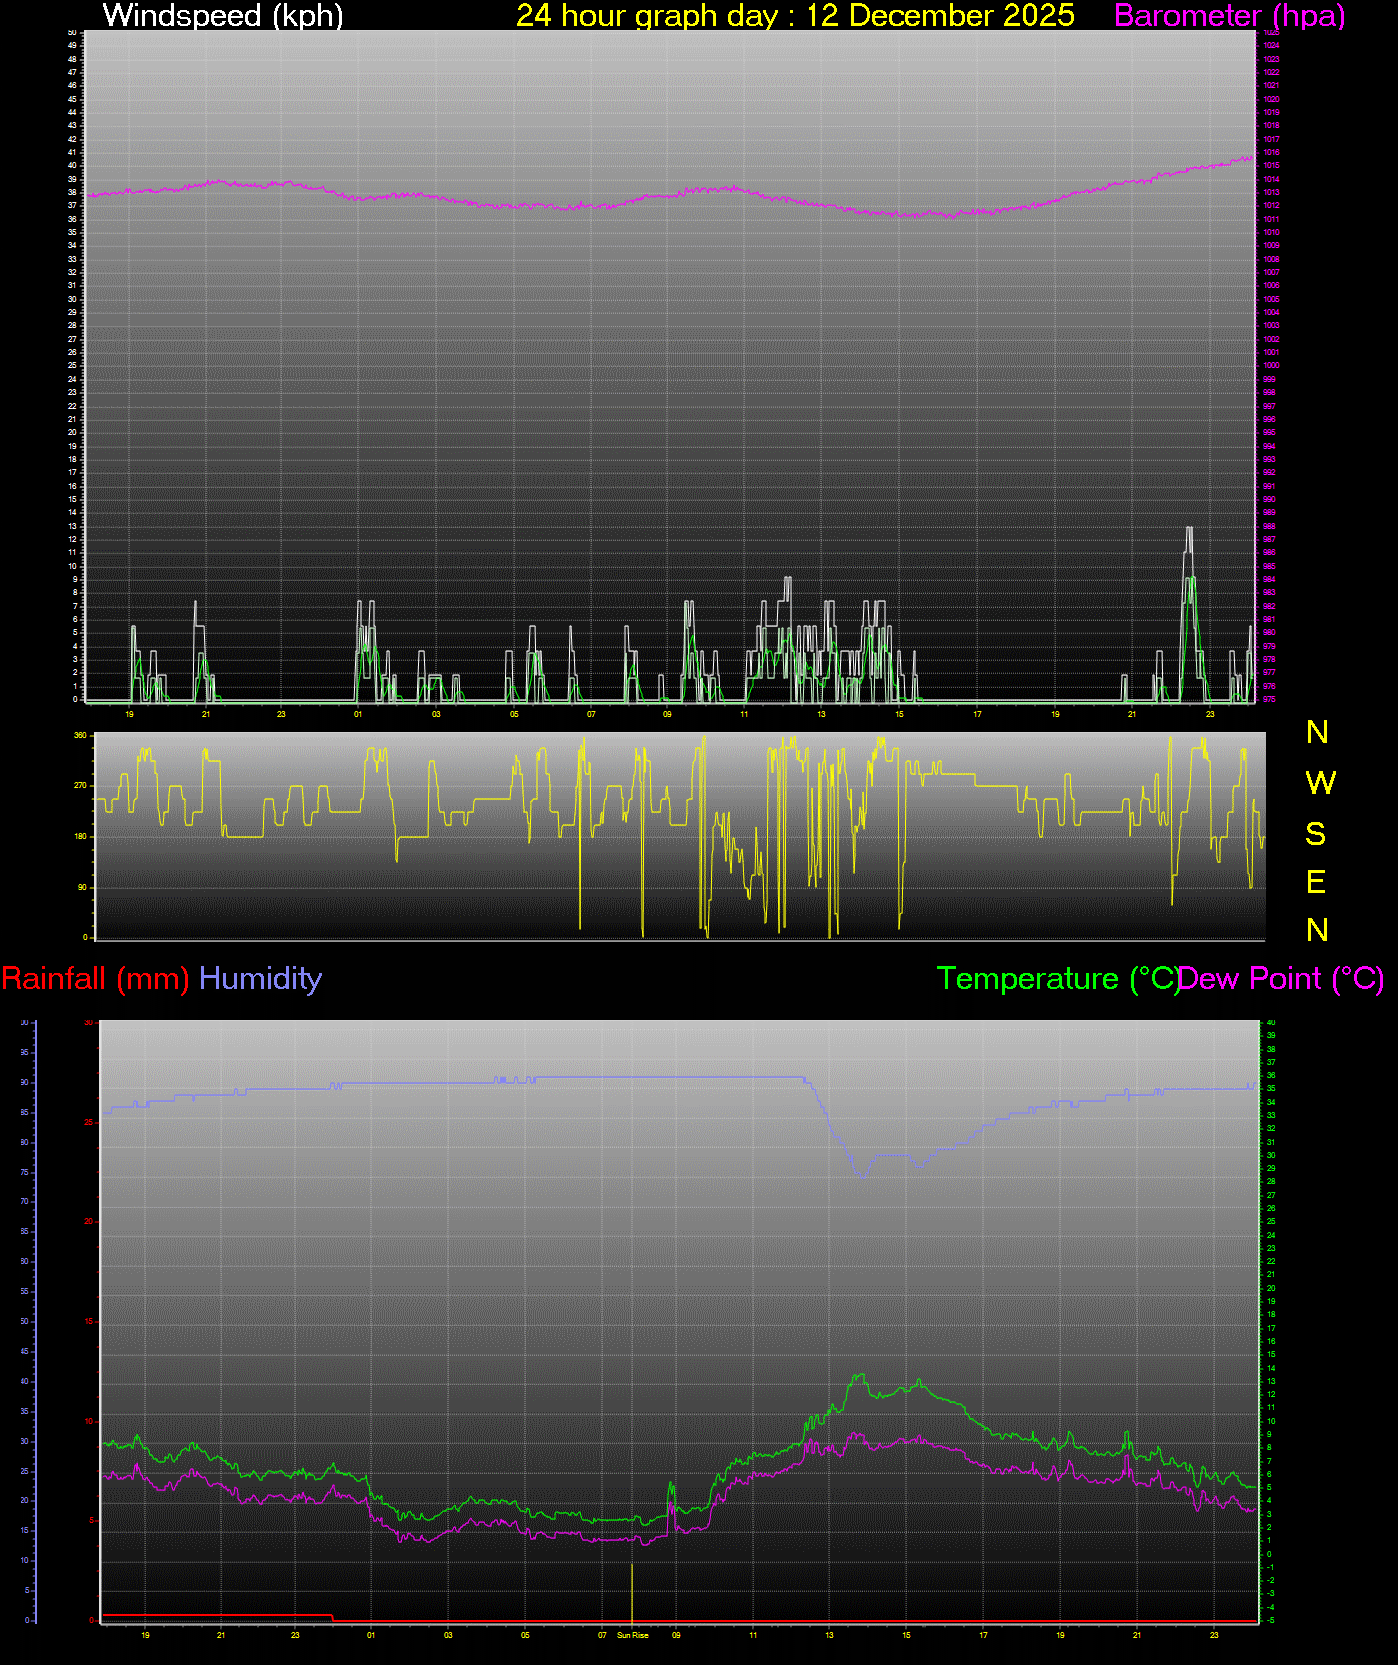This screenshot has height=1665, width=1398.
Task: Click the "09" hour label under windspeed chart
Action: (x=667, y=714)
